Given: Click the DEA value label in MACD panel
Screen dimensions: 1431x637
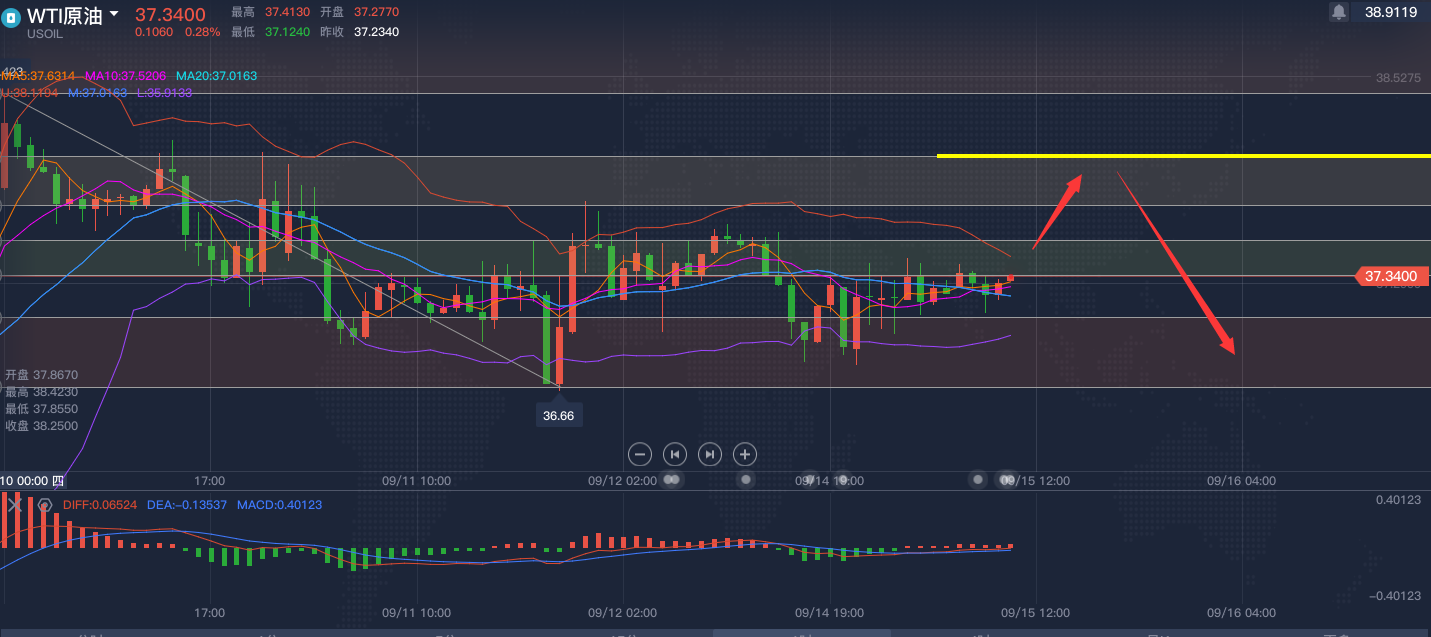Looking at the screenshot, I should point(186,505).
